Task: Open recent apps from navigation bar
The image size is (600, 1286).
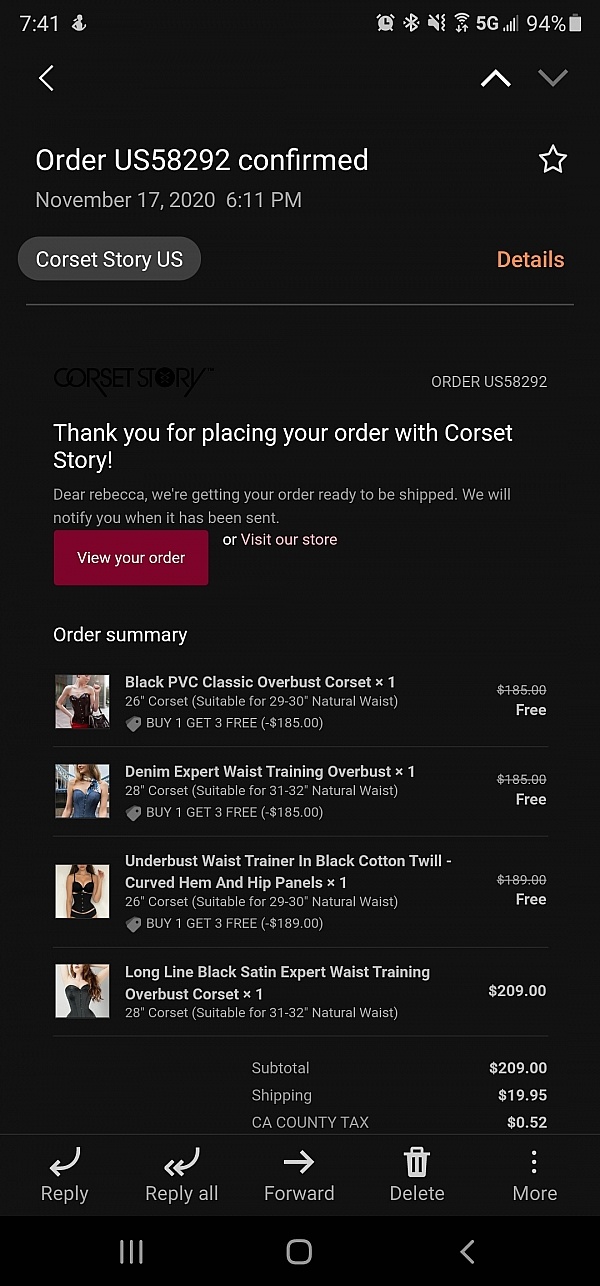Action: [x=131, y=1251]
